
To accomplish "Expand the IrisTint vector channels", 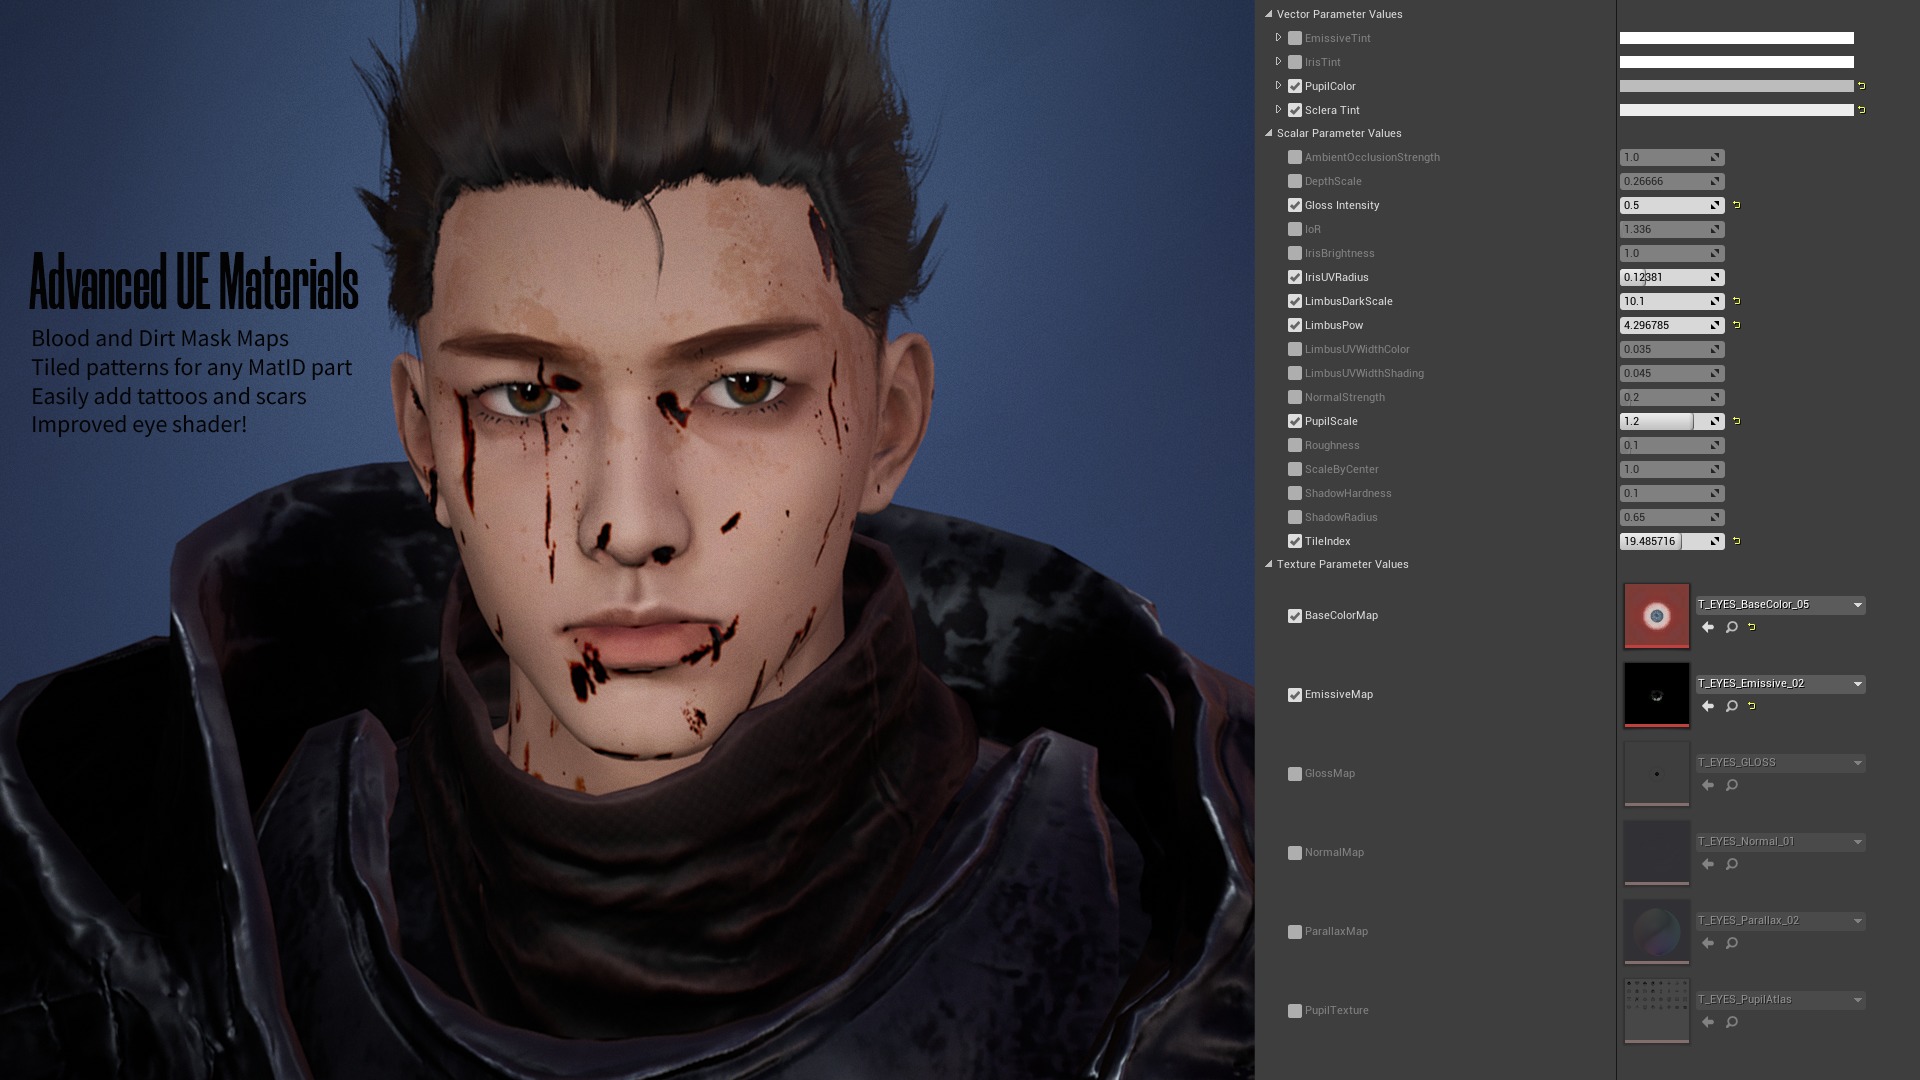I will point(1278,62).
